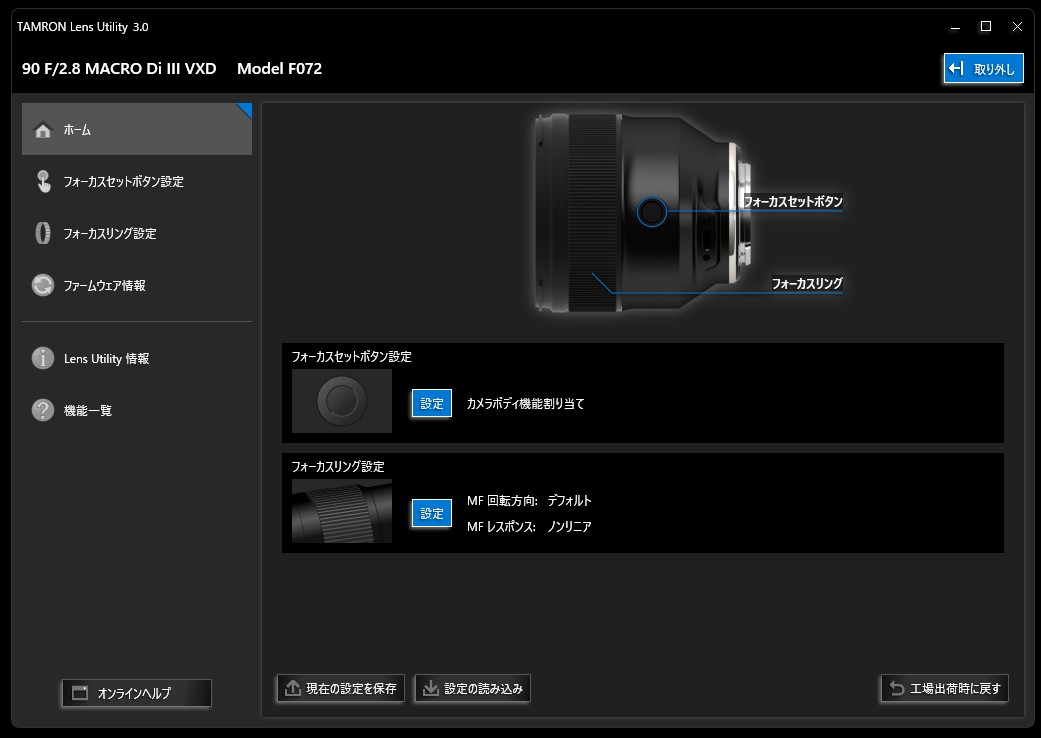Save the current settings with 現在の設定を保存
This screenshot has width=1041, height=738.
pos(340,688)
